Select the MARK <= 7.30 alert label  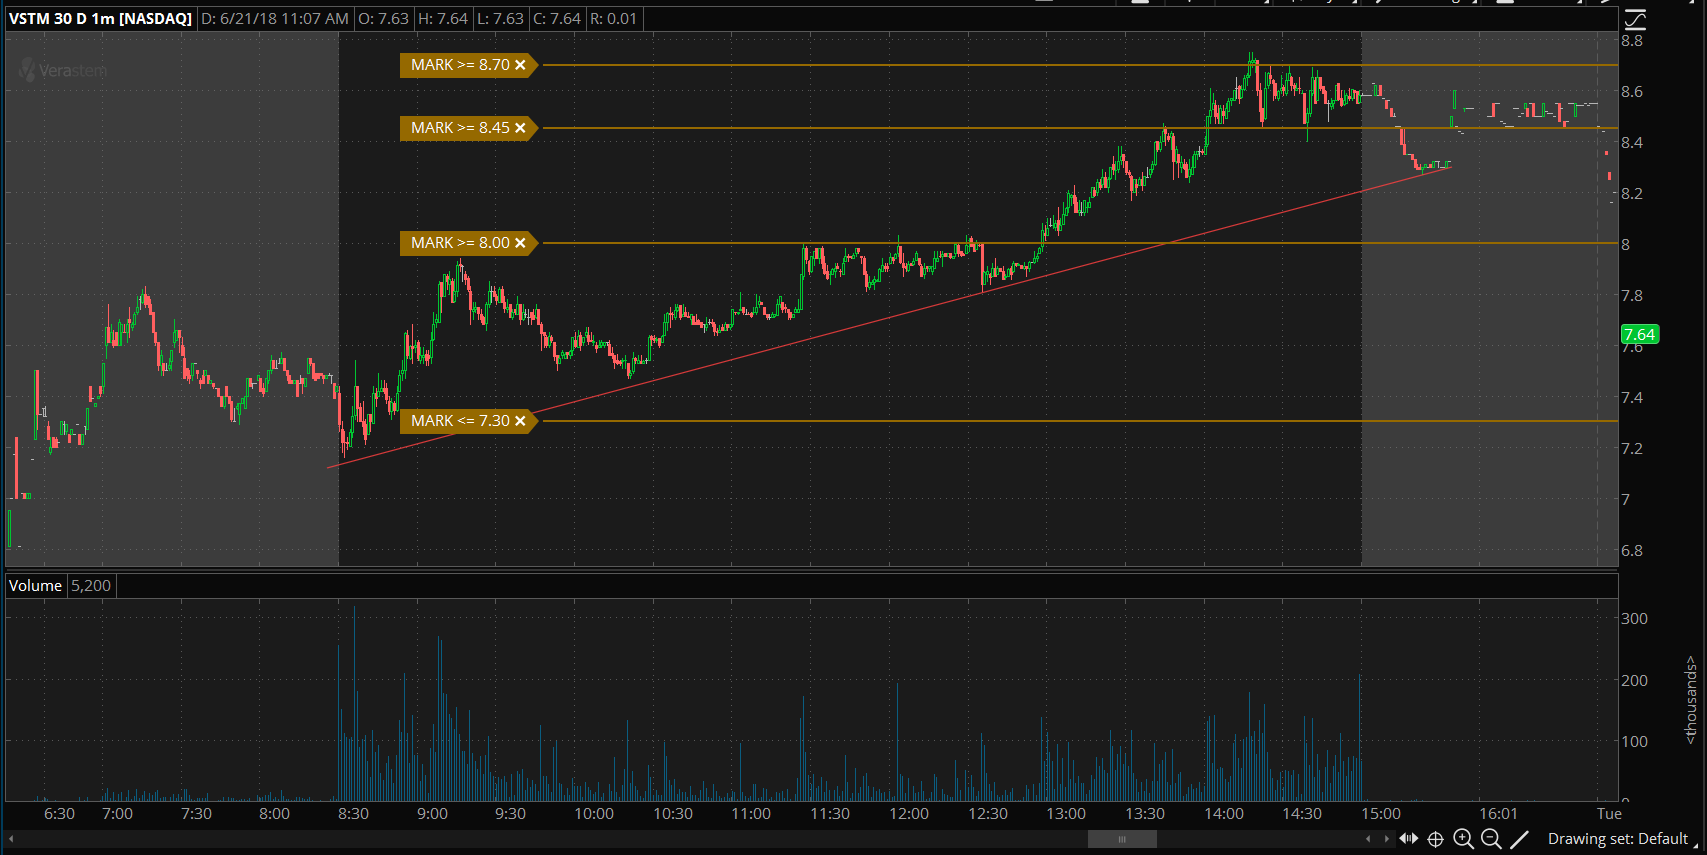click(460, 421)
